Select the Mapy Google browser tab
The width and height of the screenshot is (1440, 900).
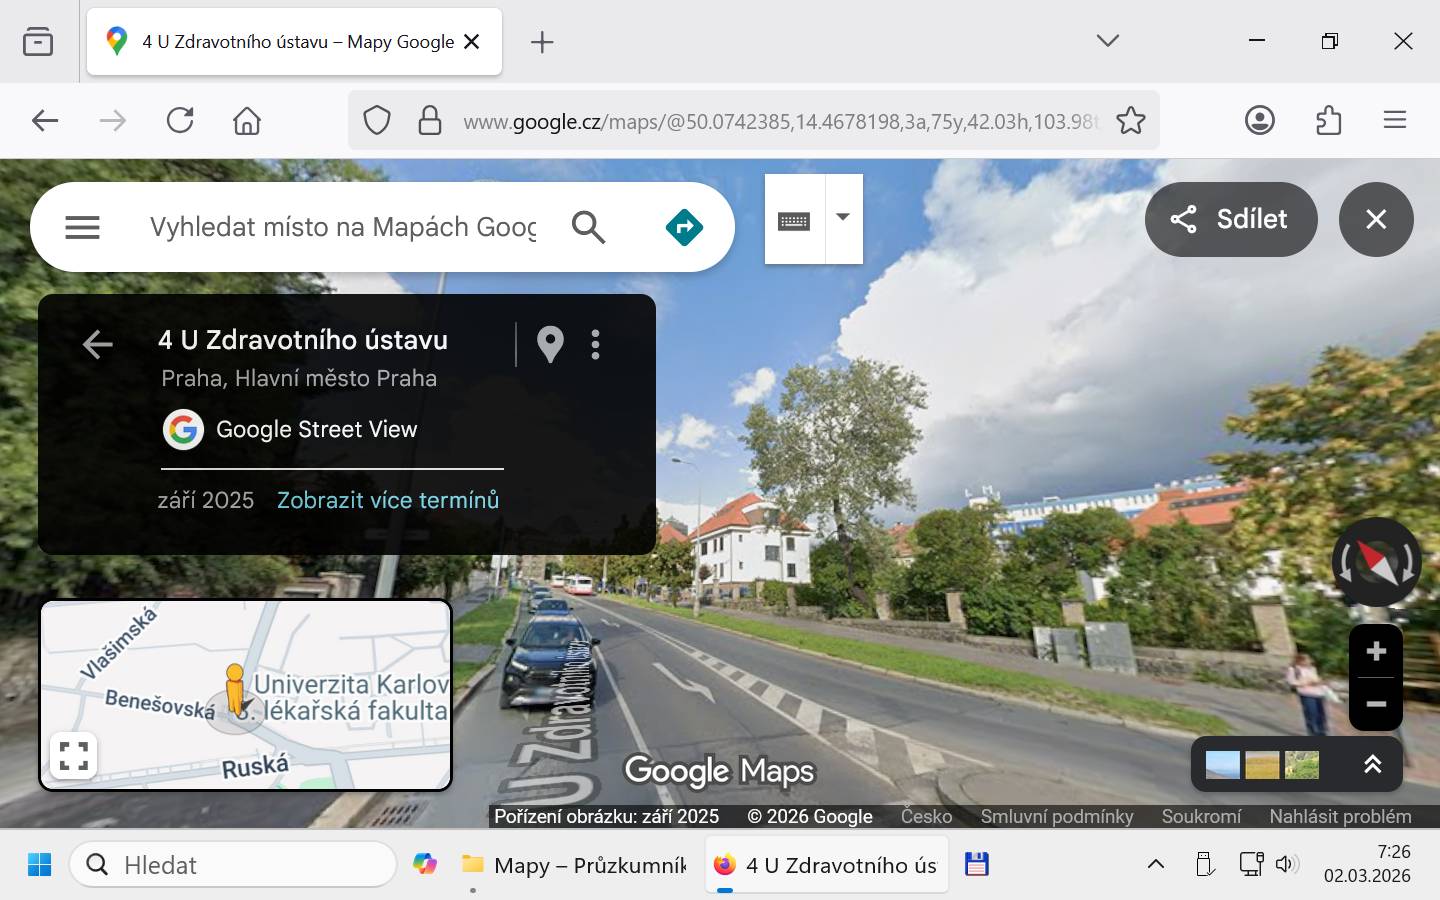[x=295, y=42]
